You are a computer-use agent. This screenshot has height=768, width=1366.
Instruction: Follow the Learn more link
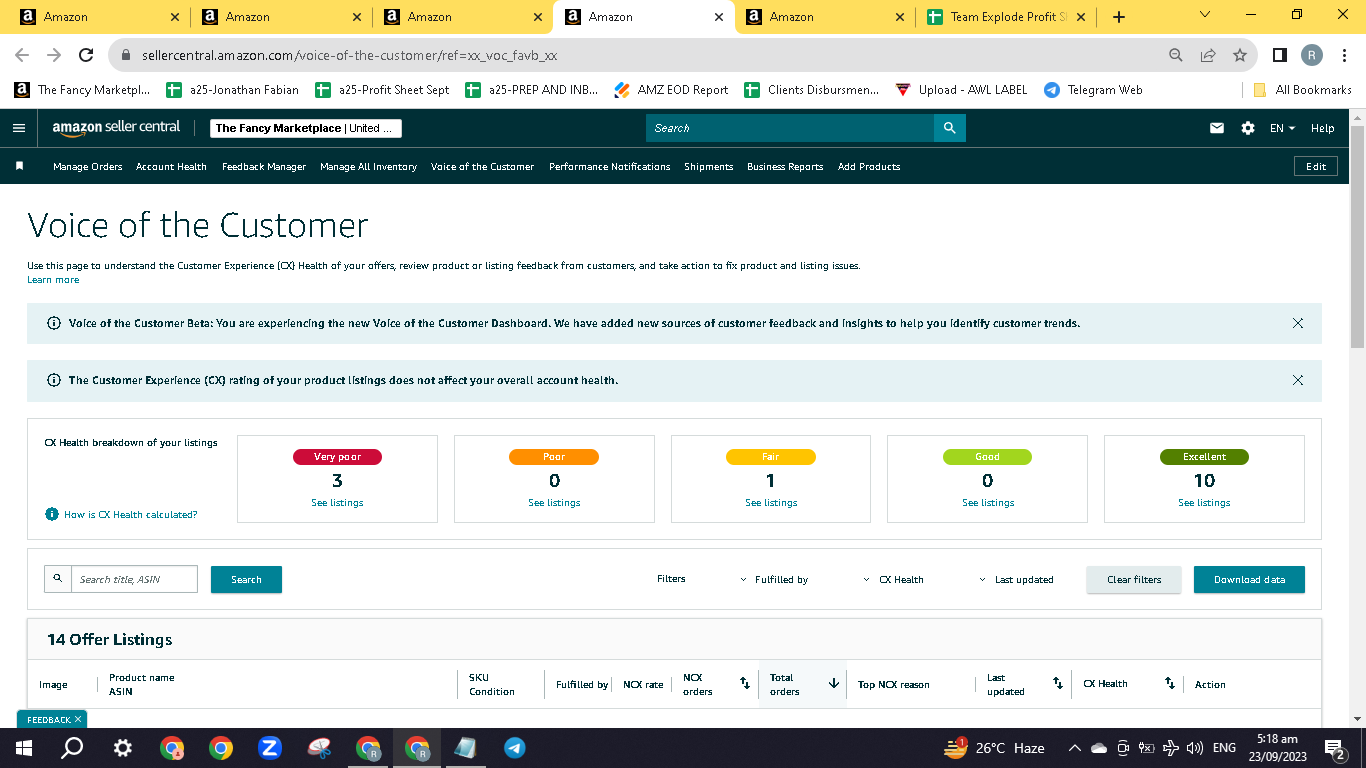coord(53,280)
